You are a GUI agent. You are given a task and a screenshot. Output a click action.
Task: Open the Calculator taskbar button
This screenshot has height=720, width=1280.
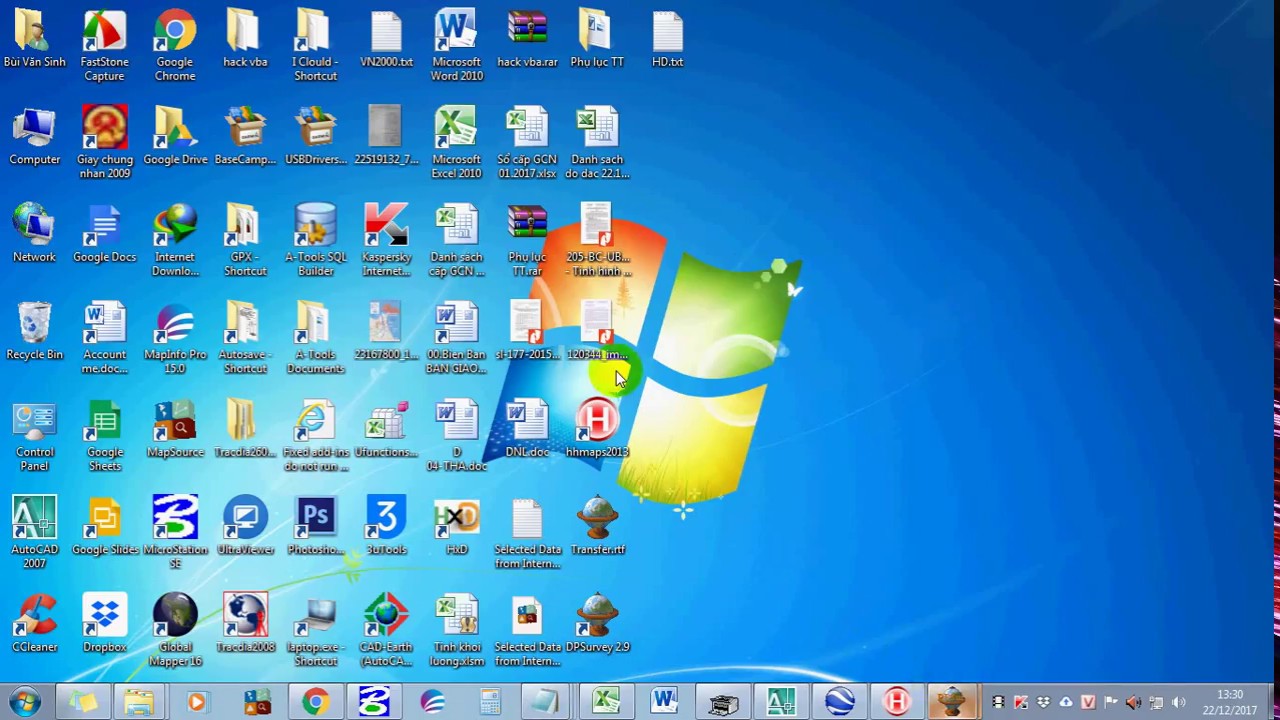point(490,702)
